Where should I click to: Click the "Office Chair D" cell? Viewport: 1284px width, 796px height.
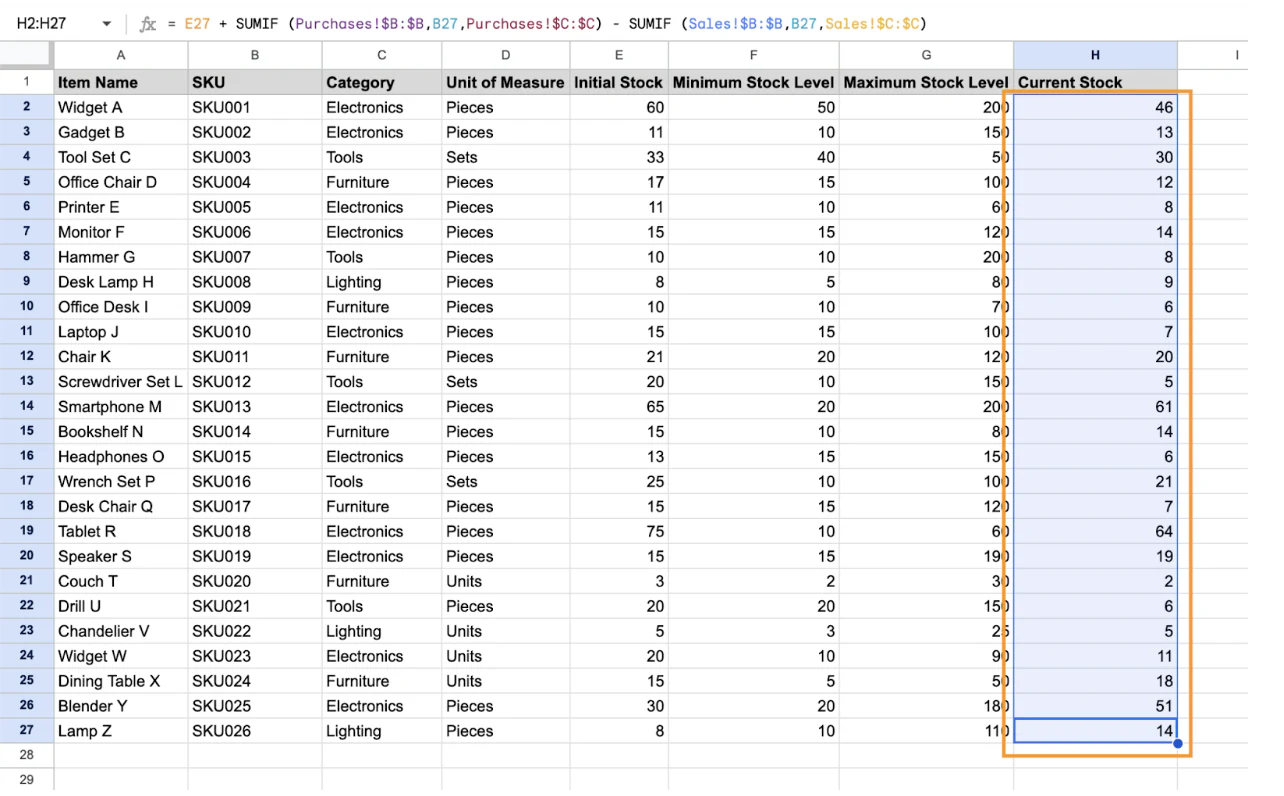121,182
